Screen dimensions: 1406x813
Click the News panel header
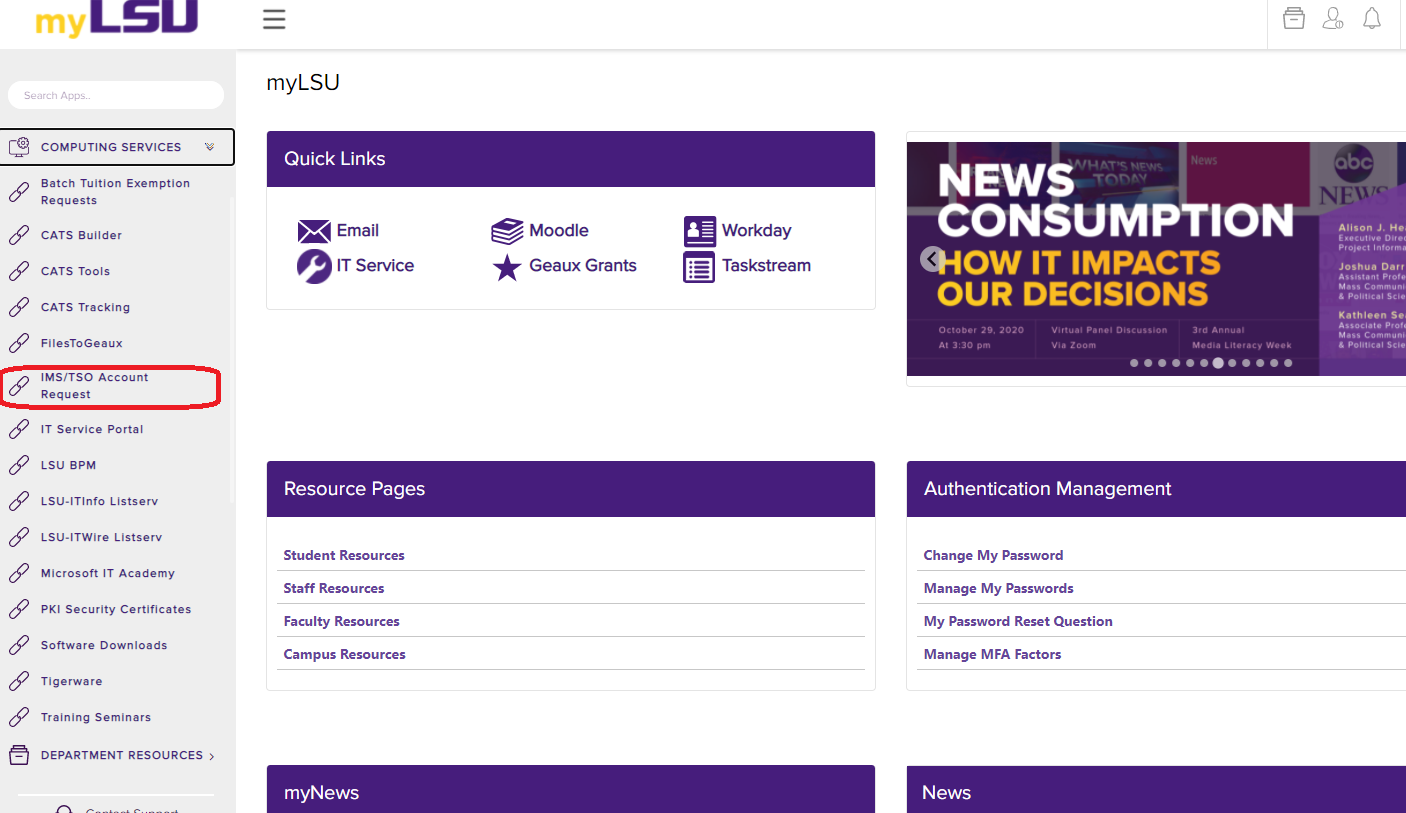pos(1156,789)
